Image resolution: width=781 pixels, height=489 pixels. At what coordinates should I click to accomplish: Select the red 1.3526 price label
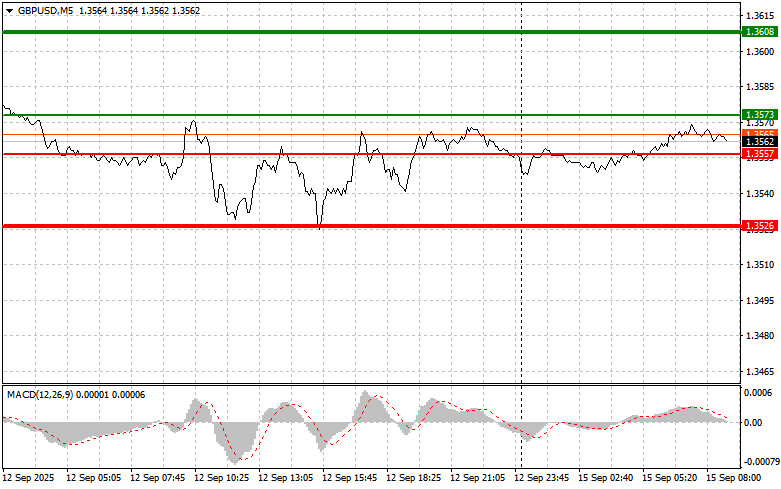tap(759, 226)
